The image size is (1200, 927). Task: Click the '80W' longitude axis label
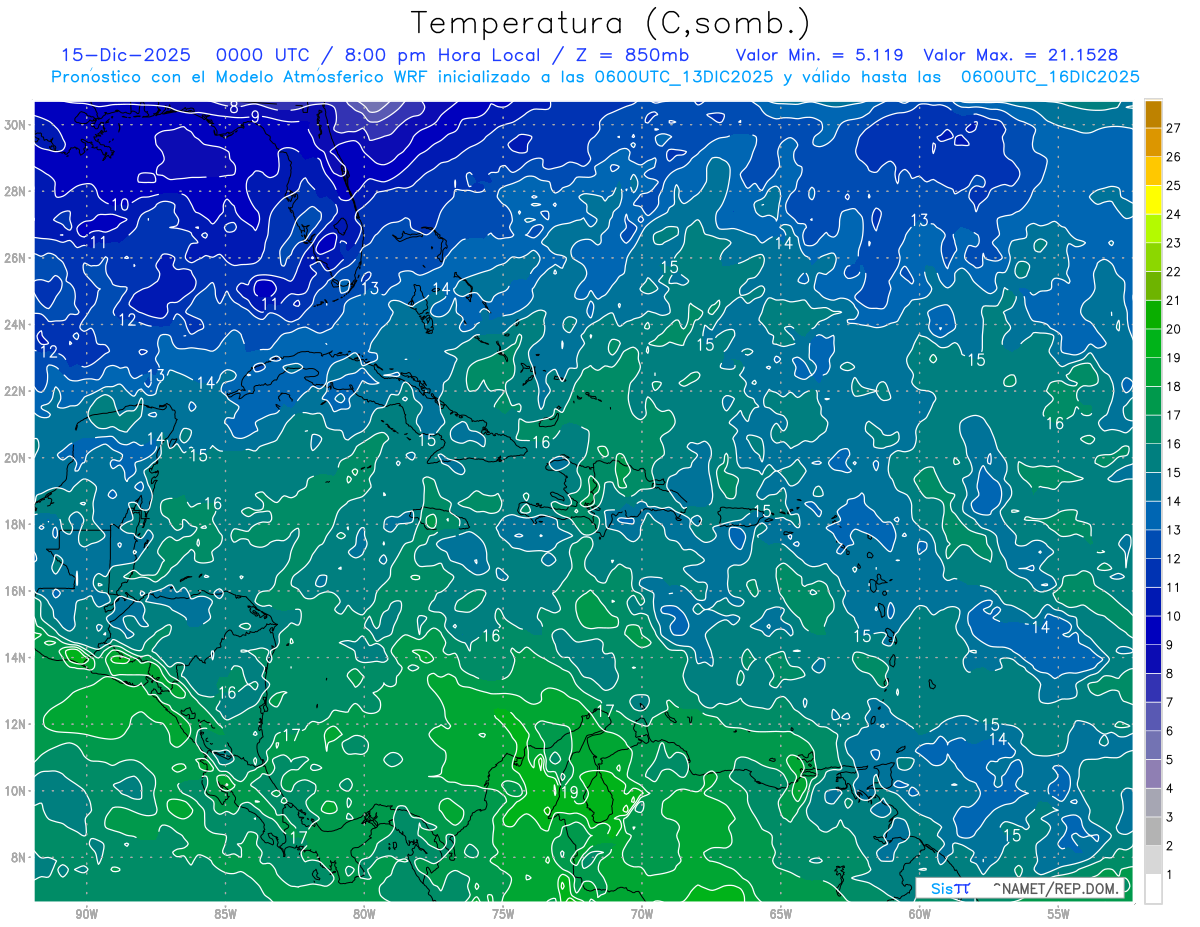coord(364,915)
